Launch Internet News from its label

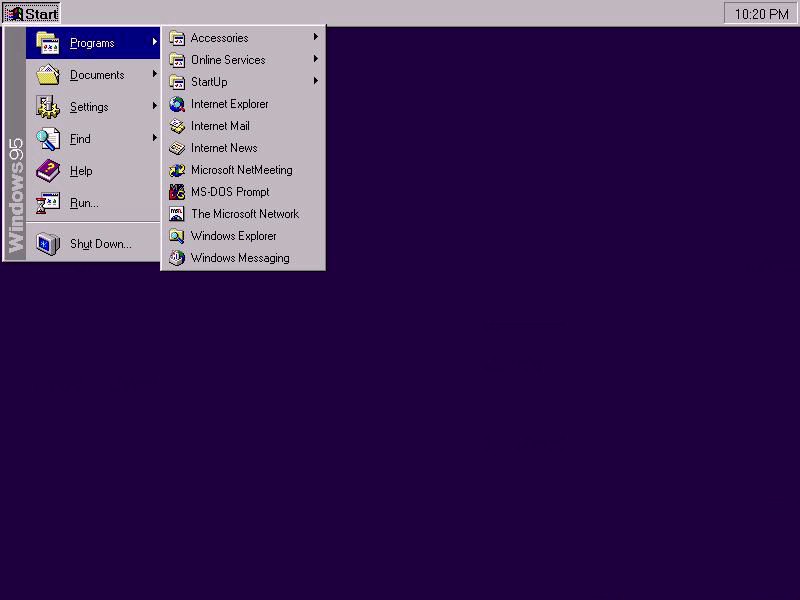point(224,148)
